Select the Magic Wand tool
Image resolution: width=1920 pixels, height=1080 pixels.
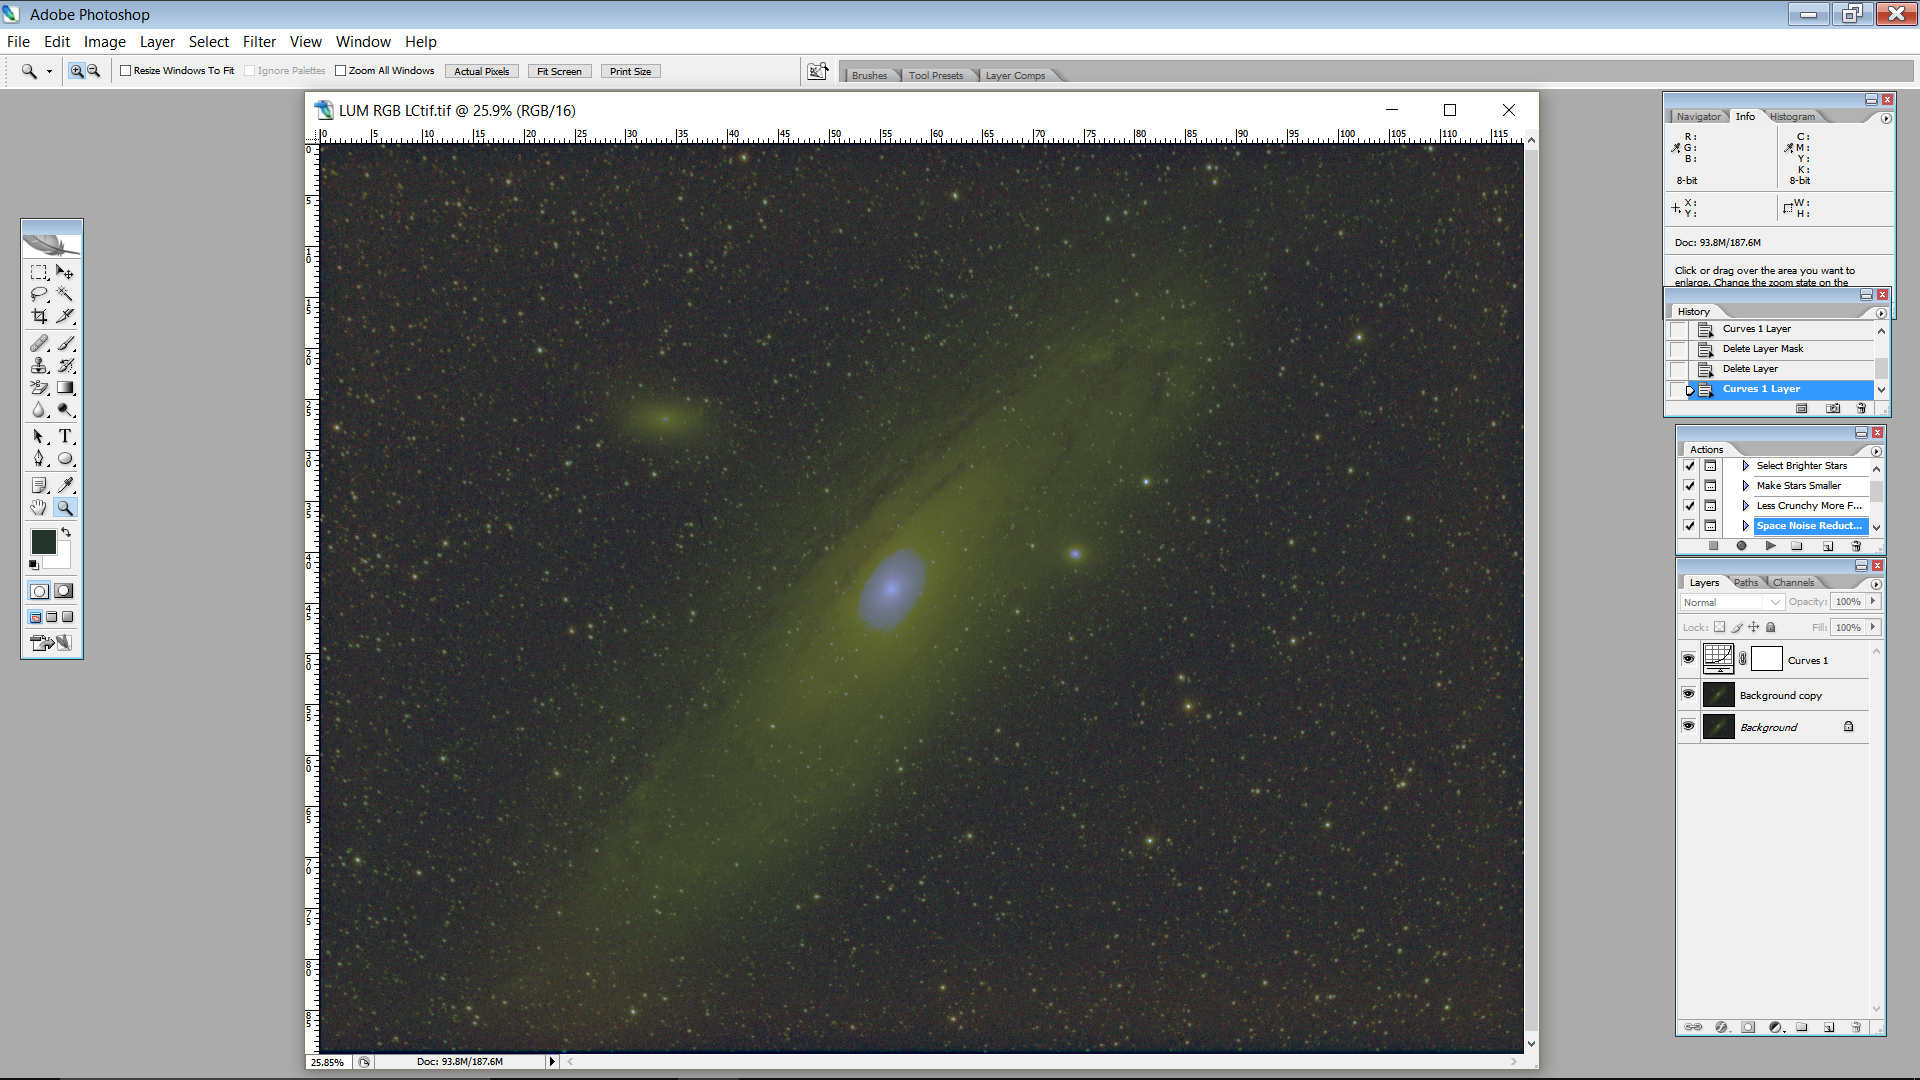point(65,294)
